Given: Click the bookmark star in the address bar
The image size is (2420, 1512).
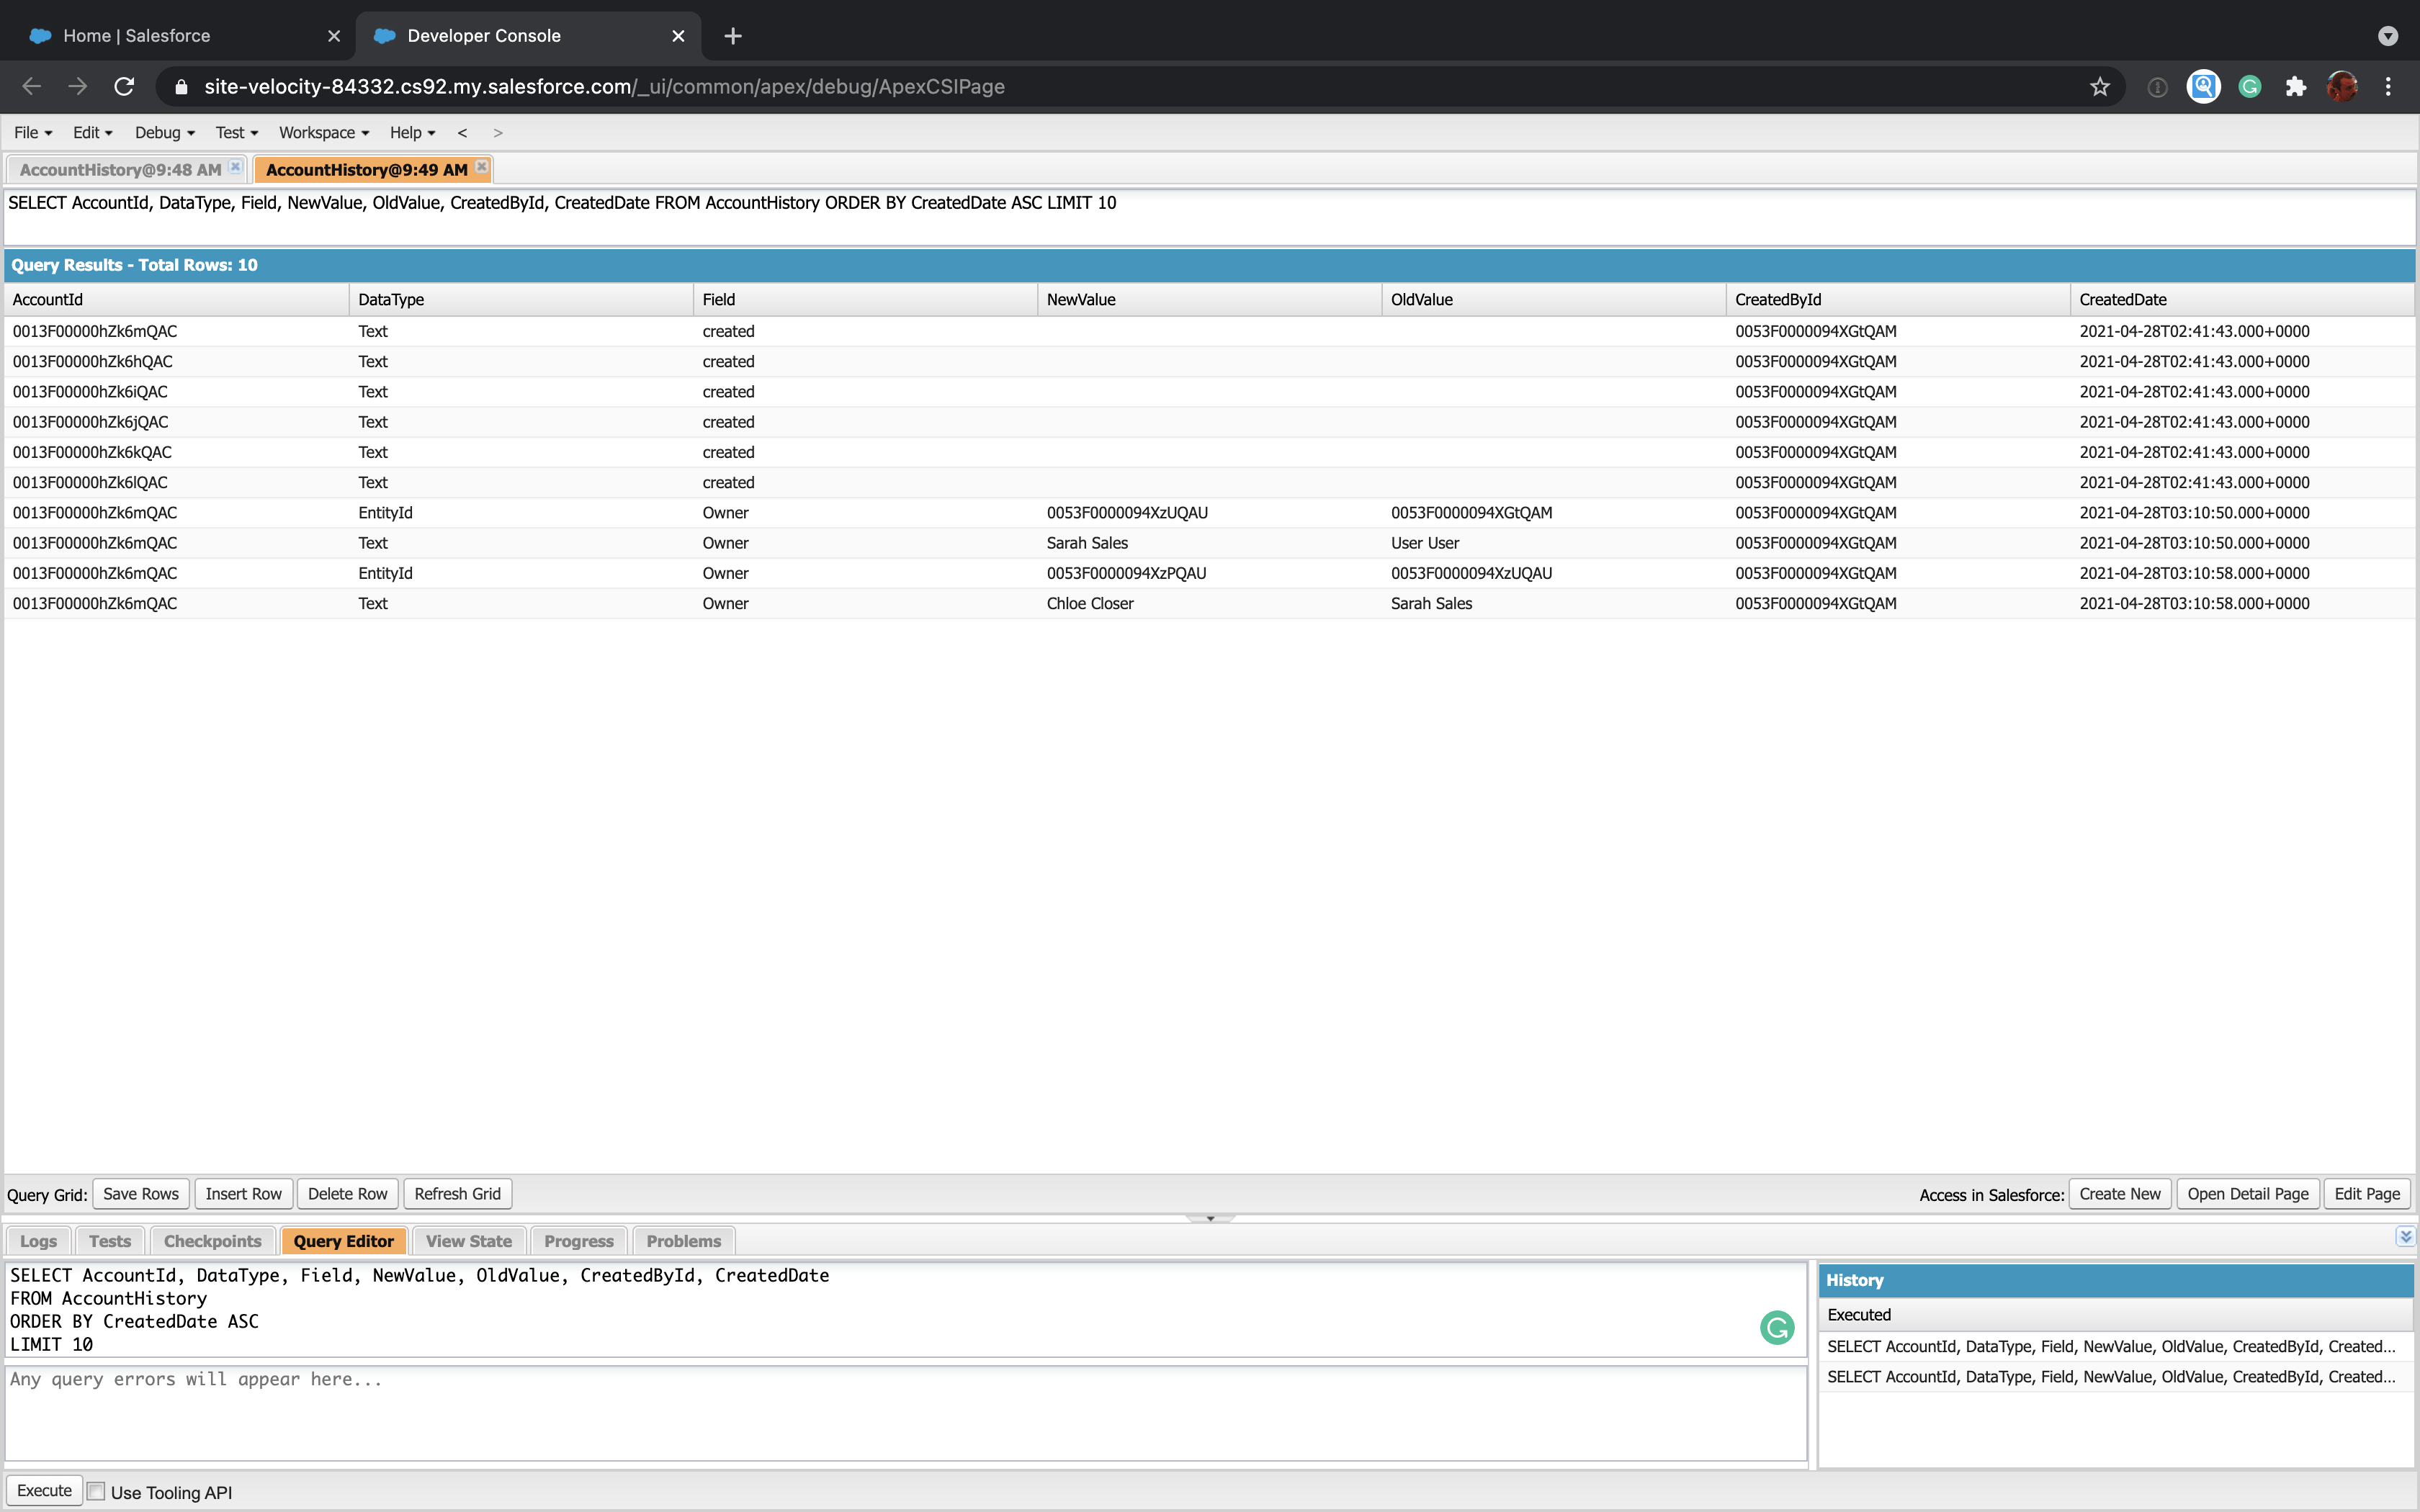Looking at the screenshot, I should [2099, 86].
